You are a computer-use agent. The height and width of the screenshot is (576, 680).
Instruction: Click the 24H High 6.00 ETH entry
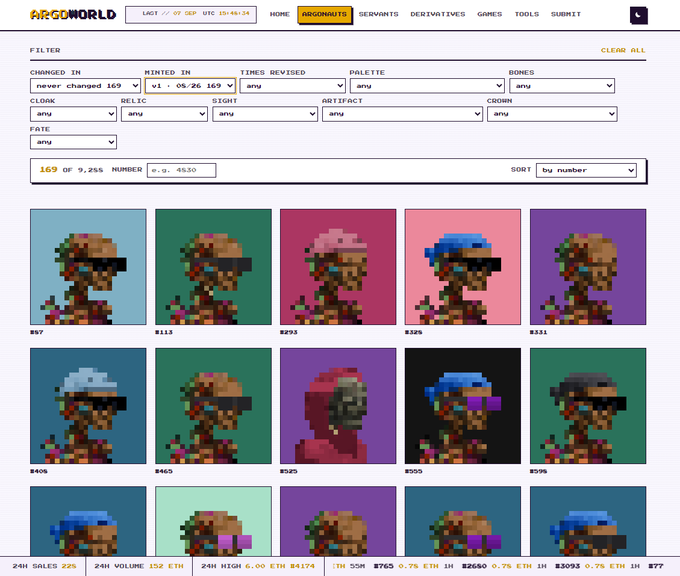[x=258, y=566]
